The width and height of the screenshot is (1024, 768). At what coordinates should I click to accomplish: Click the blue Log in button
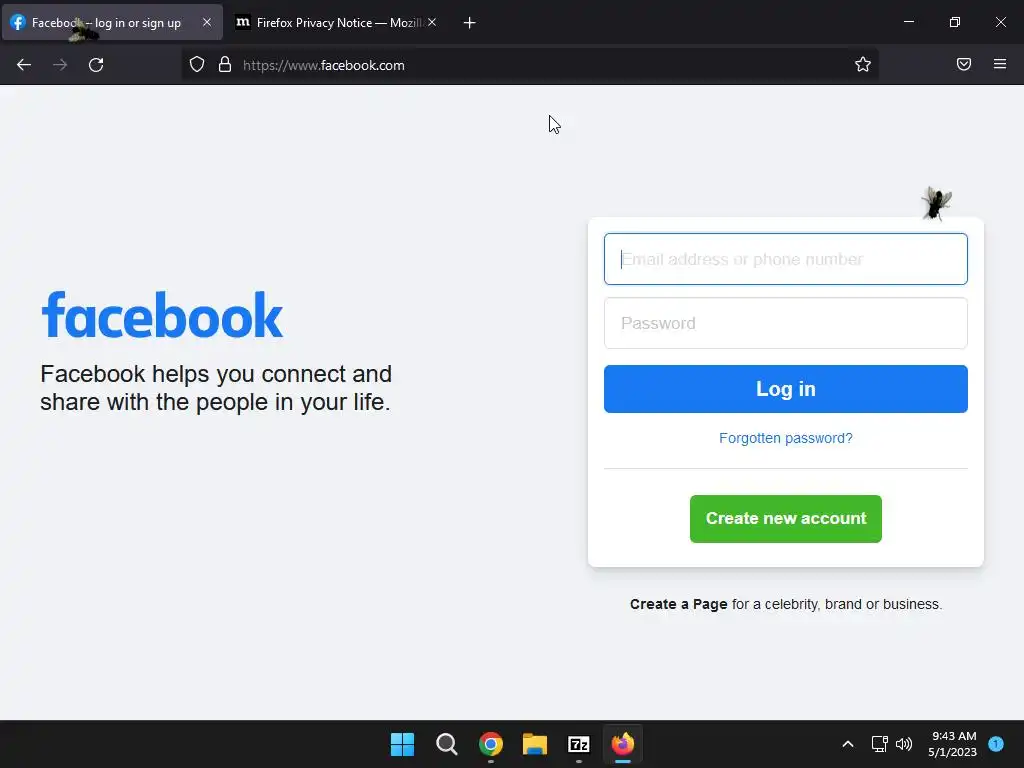[786, 389]
